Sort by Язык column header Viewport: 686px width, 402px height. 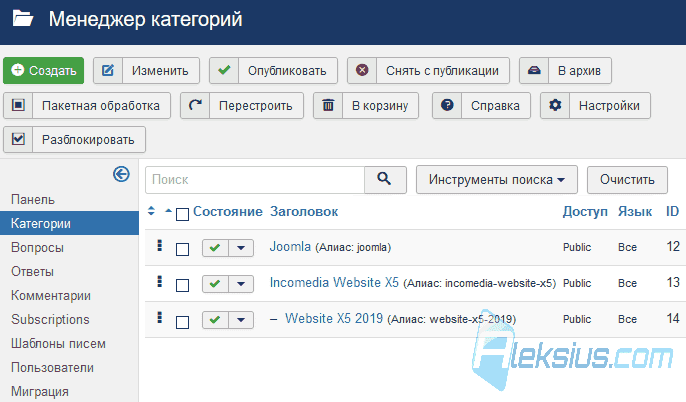635,212
